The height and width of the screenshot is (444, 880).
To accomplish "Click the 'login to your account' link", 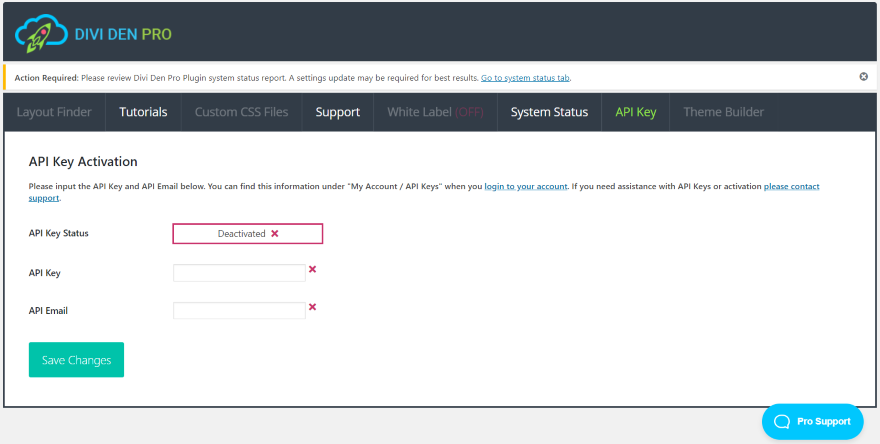I will pos(525,187).
